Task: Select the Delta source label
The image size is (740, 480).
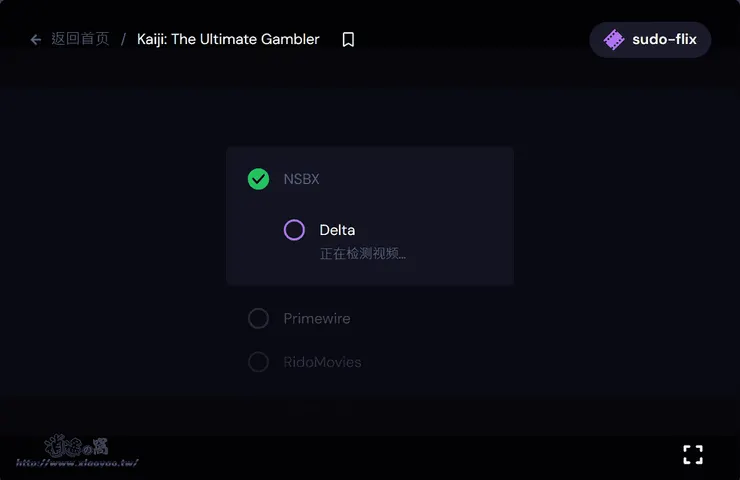Action: click(x=337, y=230)
